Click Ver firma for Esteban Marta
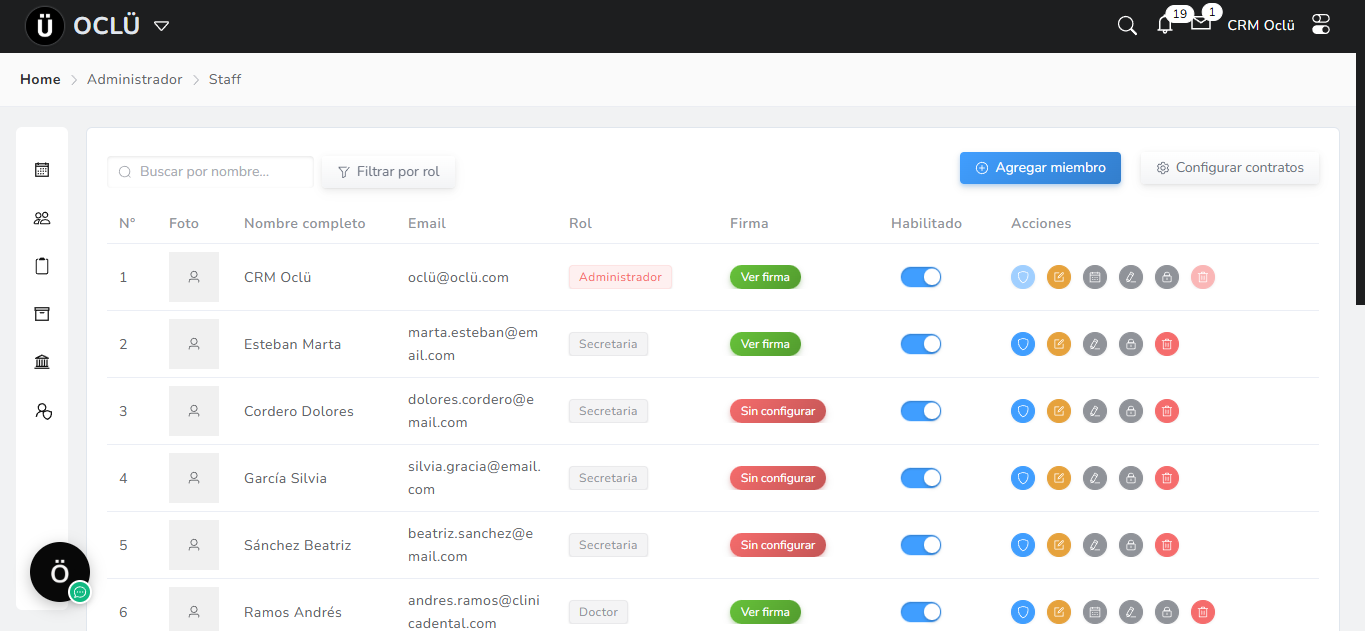The width and height of the screenshot is (1365, 631). point(765,344)
